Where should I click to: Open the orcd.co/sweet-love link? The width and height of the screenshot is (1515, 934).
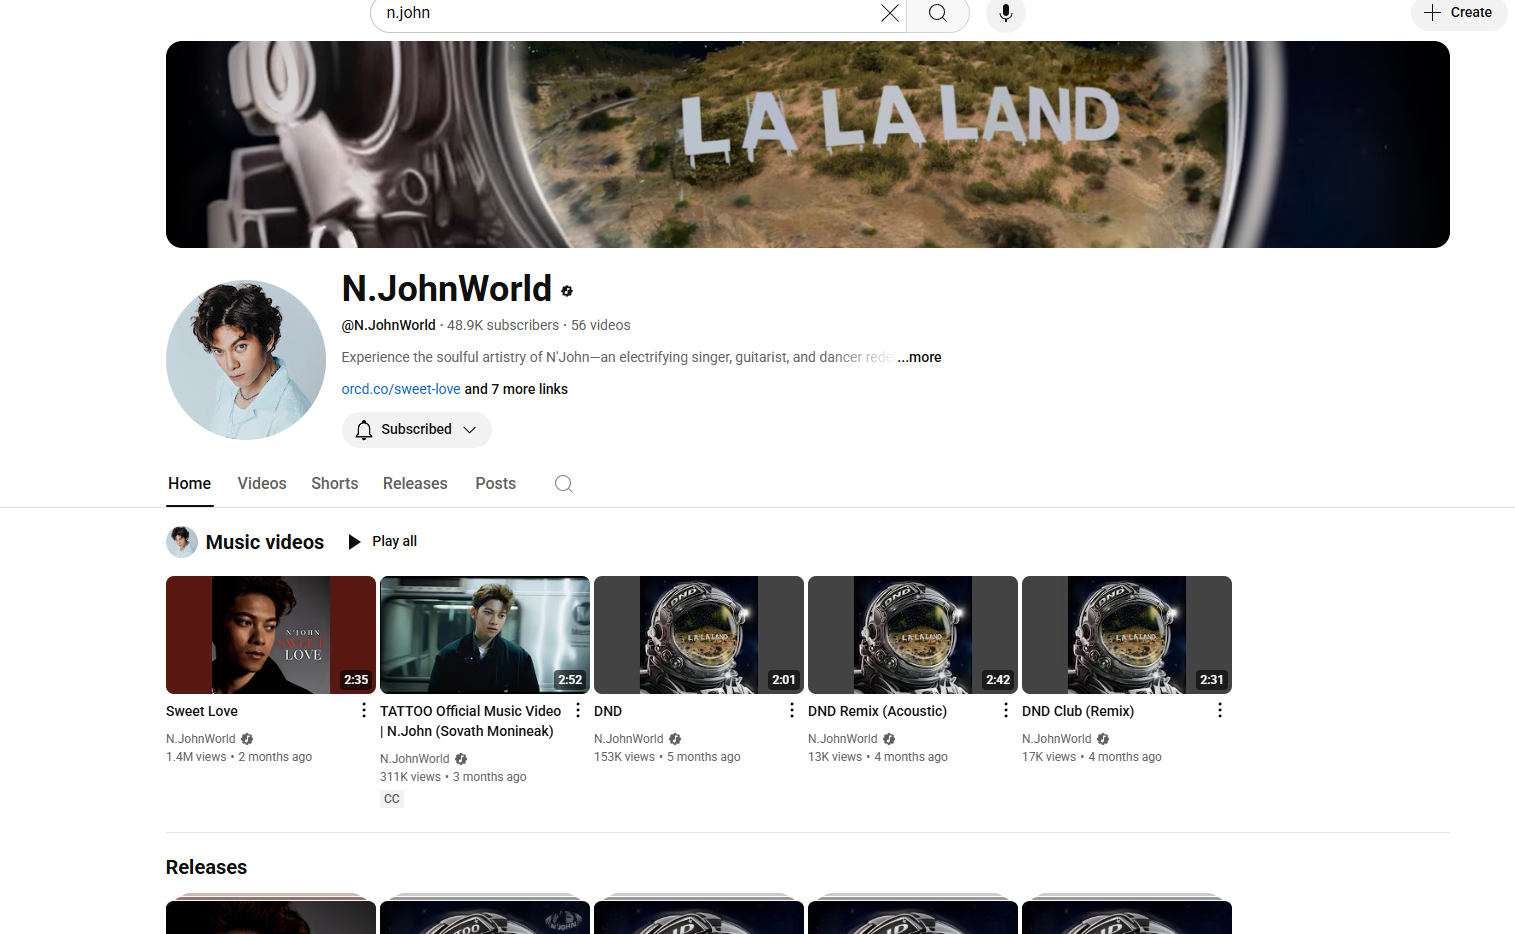coord(401,389)
